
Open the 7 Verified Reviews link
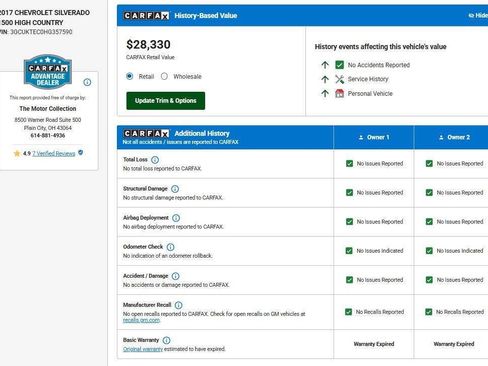pyautogui.click(x=54, y=153)
